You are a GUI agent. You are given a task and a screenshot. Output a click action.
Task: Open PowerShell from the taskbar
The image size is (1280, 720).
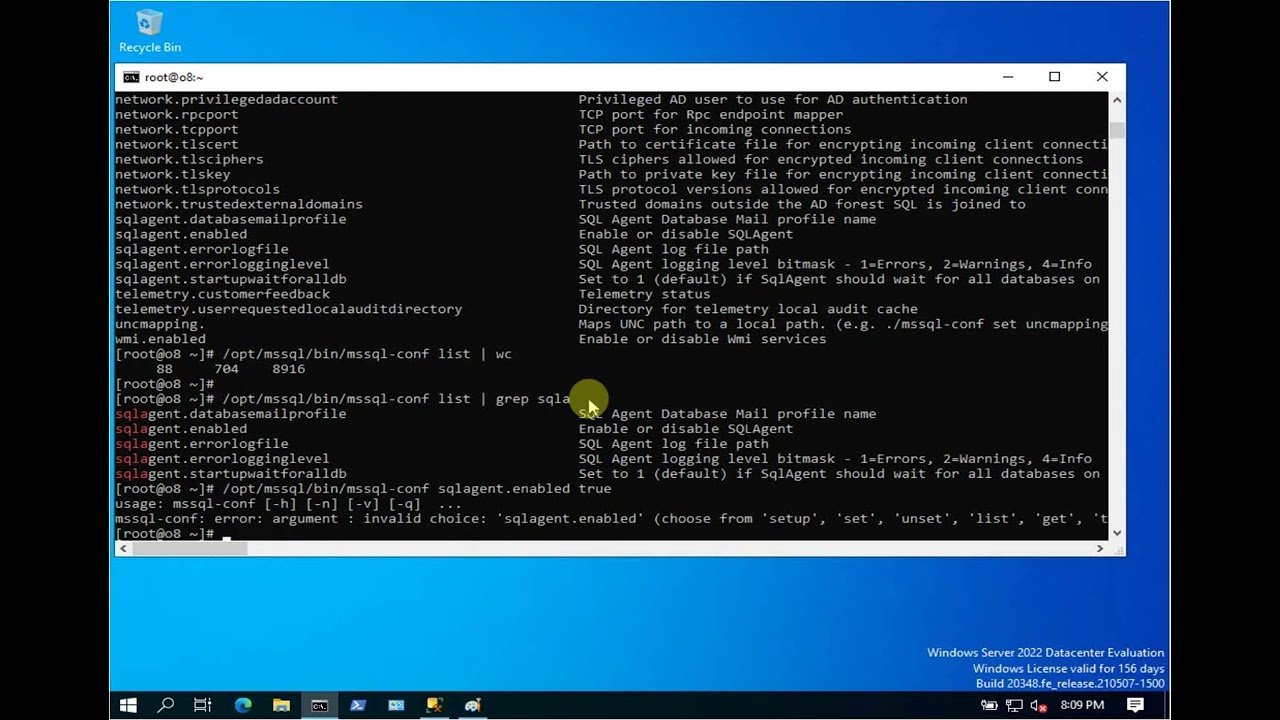(x=358, y=705)
